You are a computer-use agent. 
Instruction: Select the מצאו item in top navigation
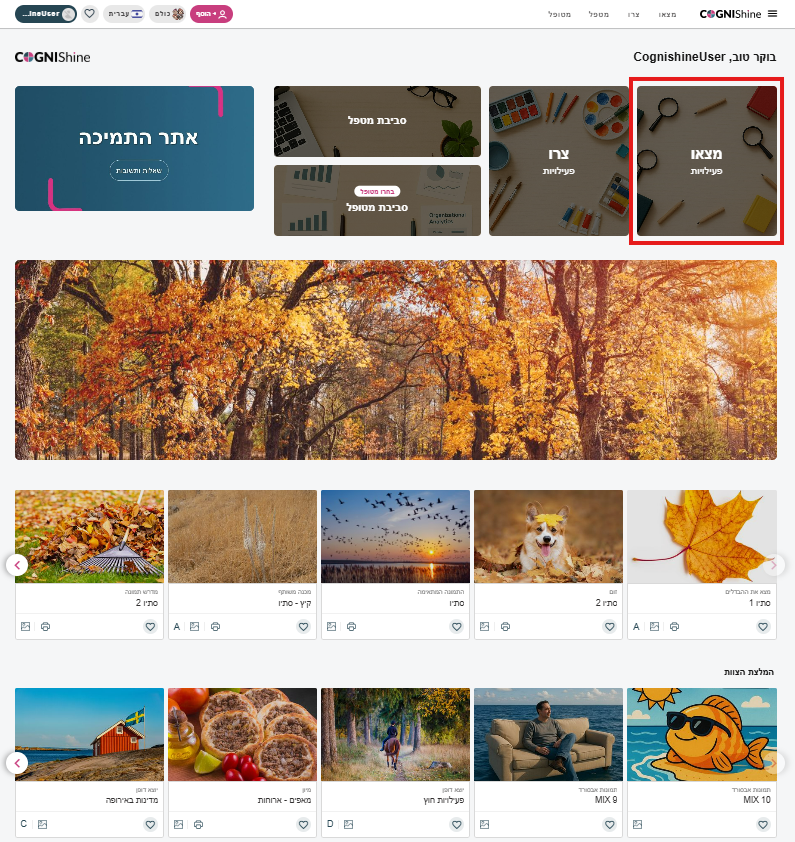pos(667,14)
